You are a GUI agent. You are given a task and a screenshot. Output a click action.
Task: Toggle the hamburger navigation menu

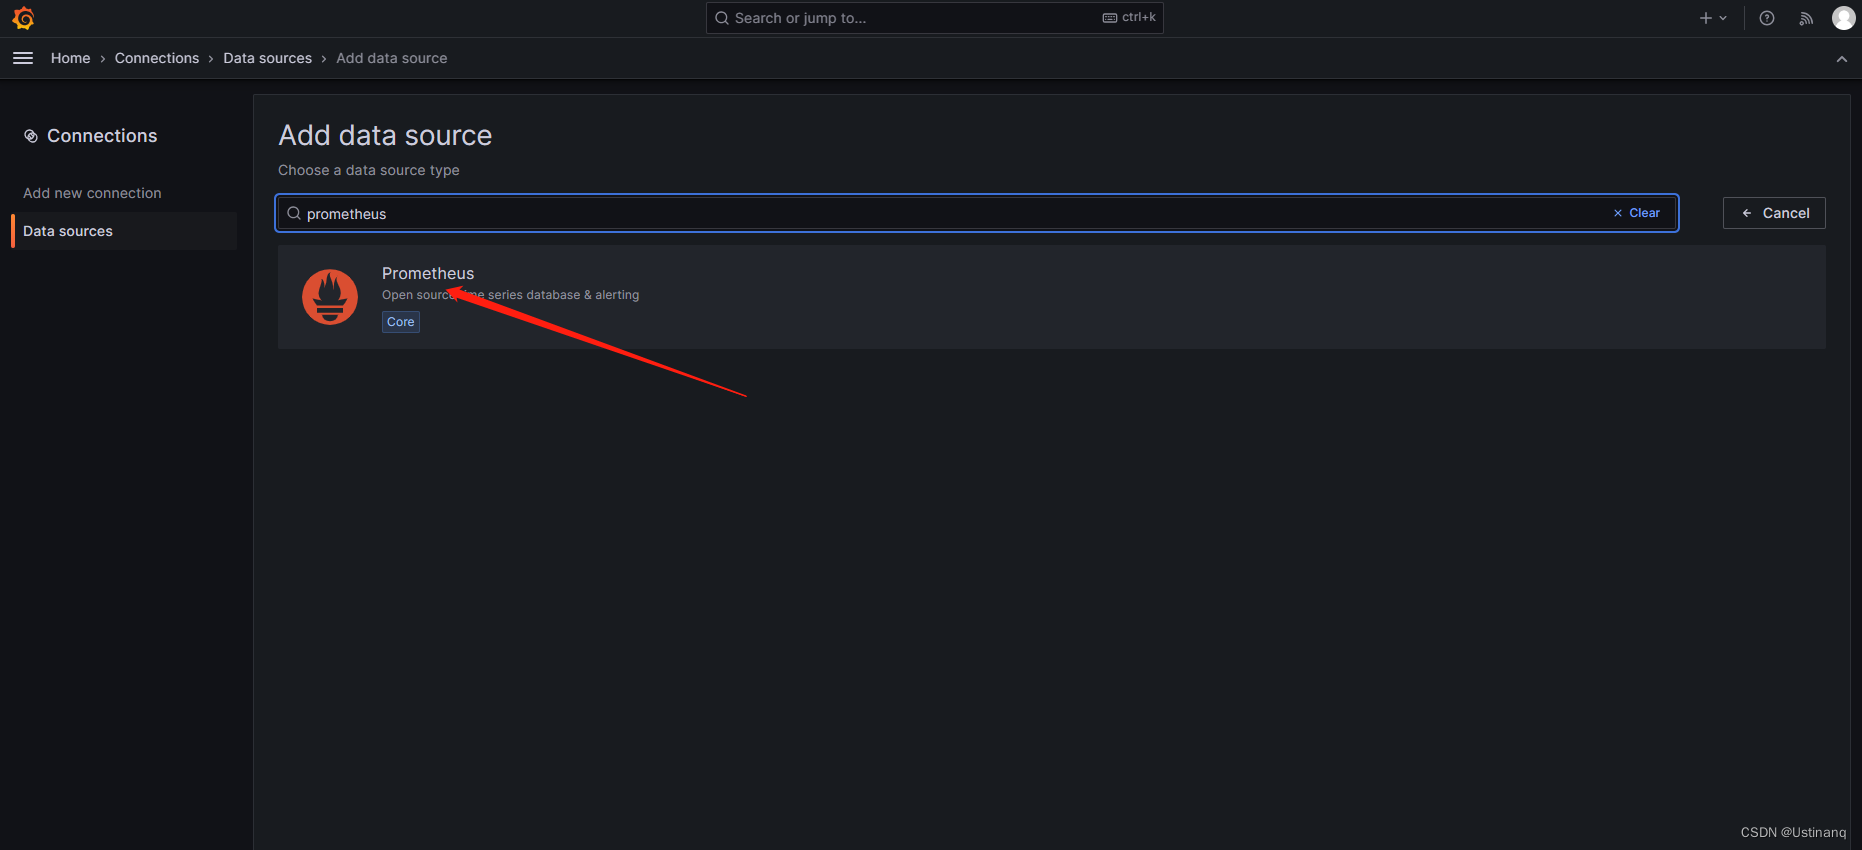point(23,58)
